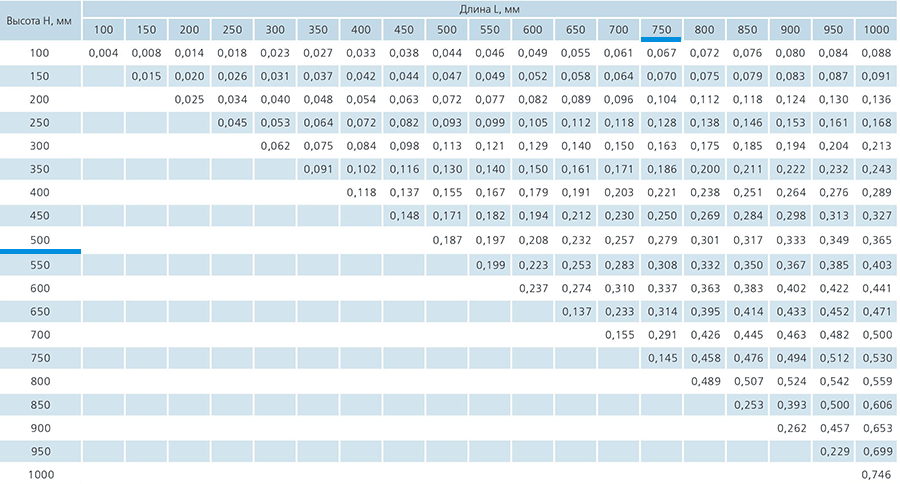Select cell value 0,136 in row 200
The width and height of the screenshot is (900, 484).
(876, 99)
